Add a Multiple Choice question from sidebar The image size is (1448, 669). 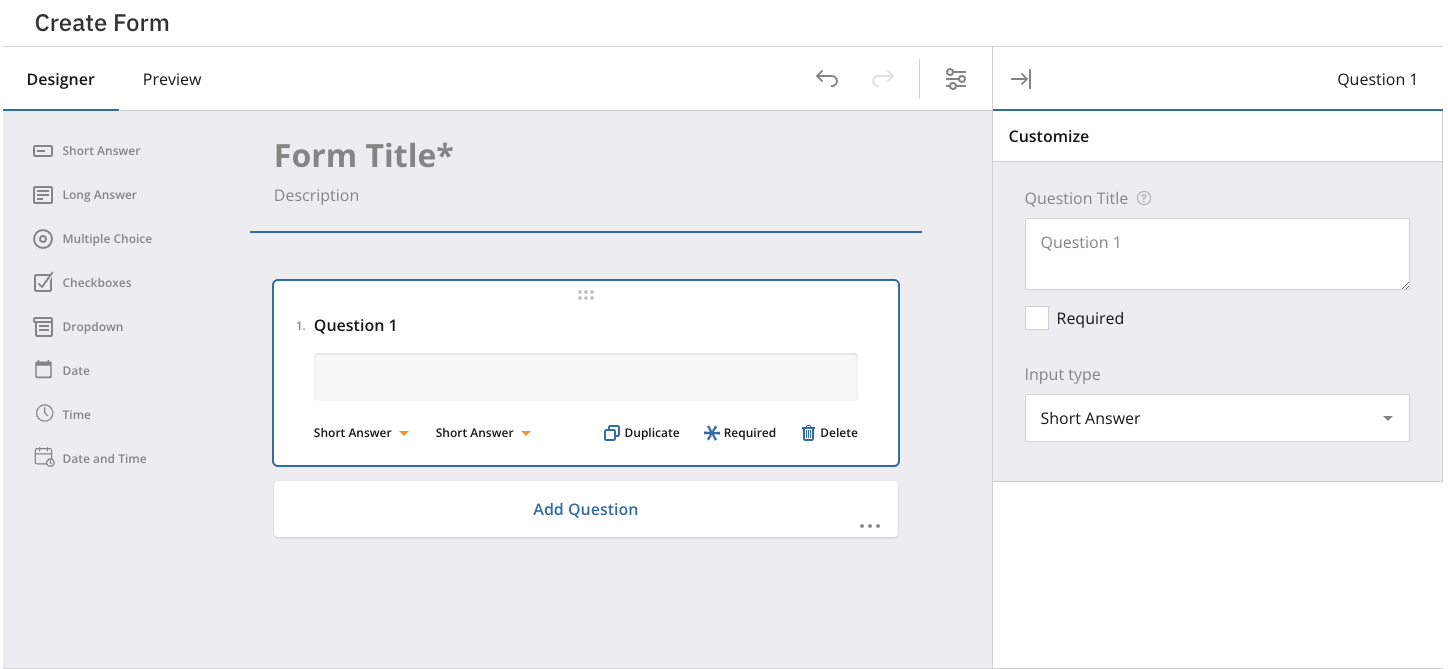tap(43, 239)
